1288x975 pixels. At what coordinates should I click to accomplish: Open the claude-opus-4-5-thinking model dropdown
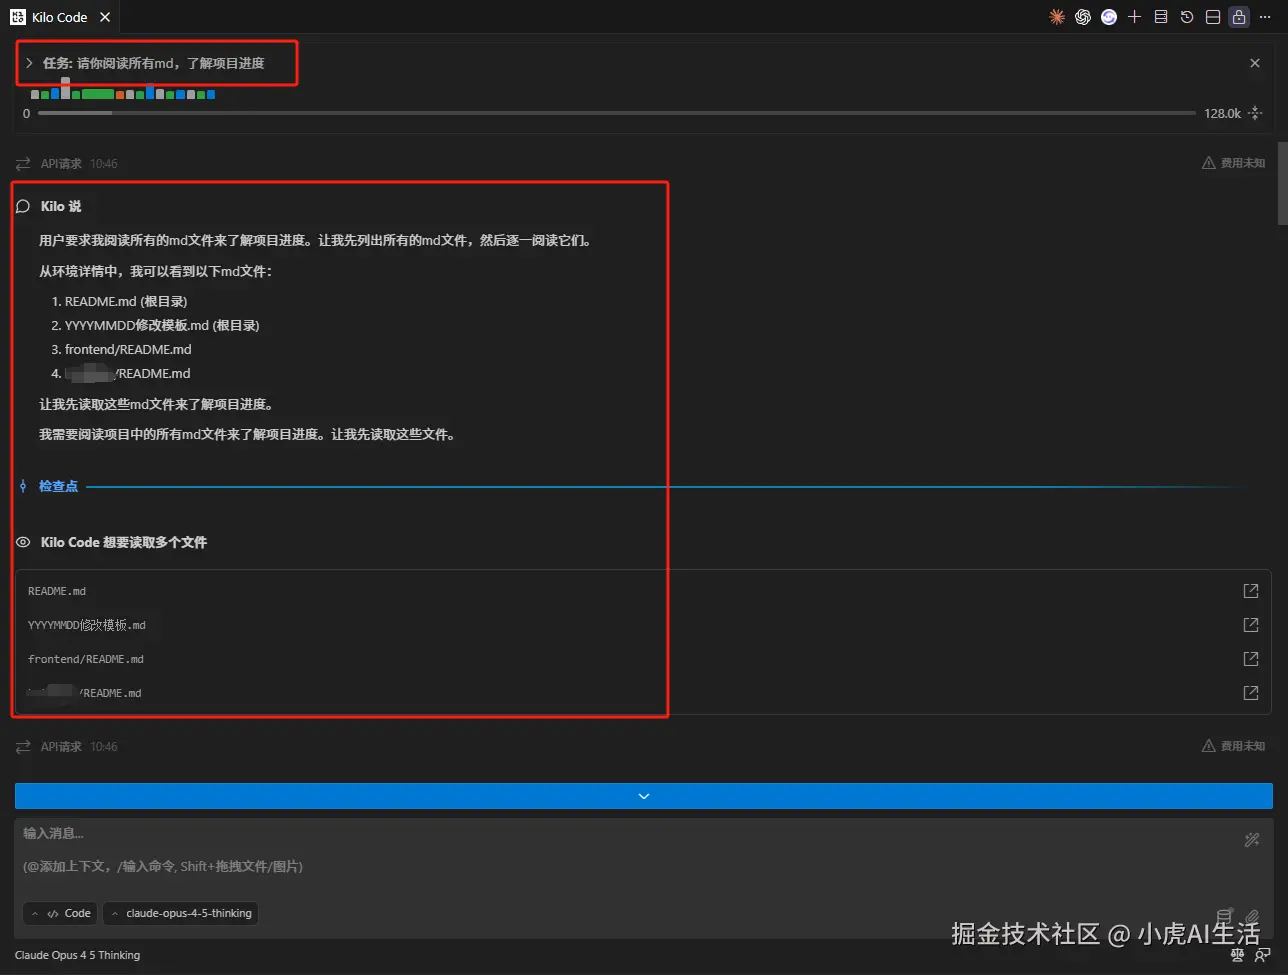click(x=180, y=913)
